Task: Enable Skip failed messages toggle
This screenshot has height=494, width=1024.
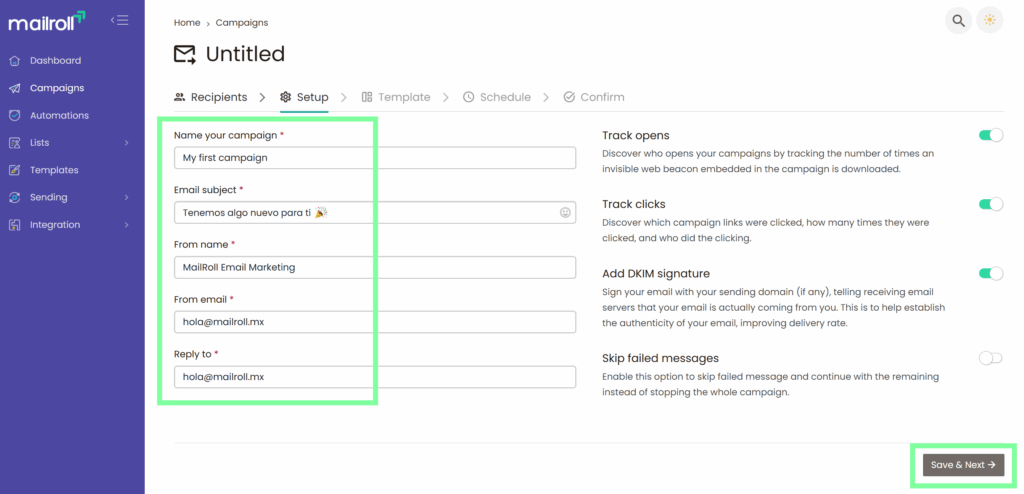Action: (990, 358)
